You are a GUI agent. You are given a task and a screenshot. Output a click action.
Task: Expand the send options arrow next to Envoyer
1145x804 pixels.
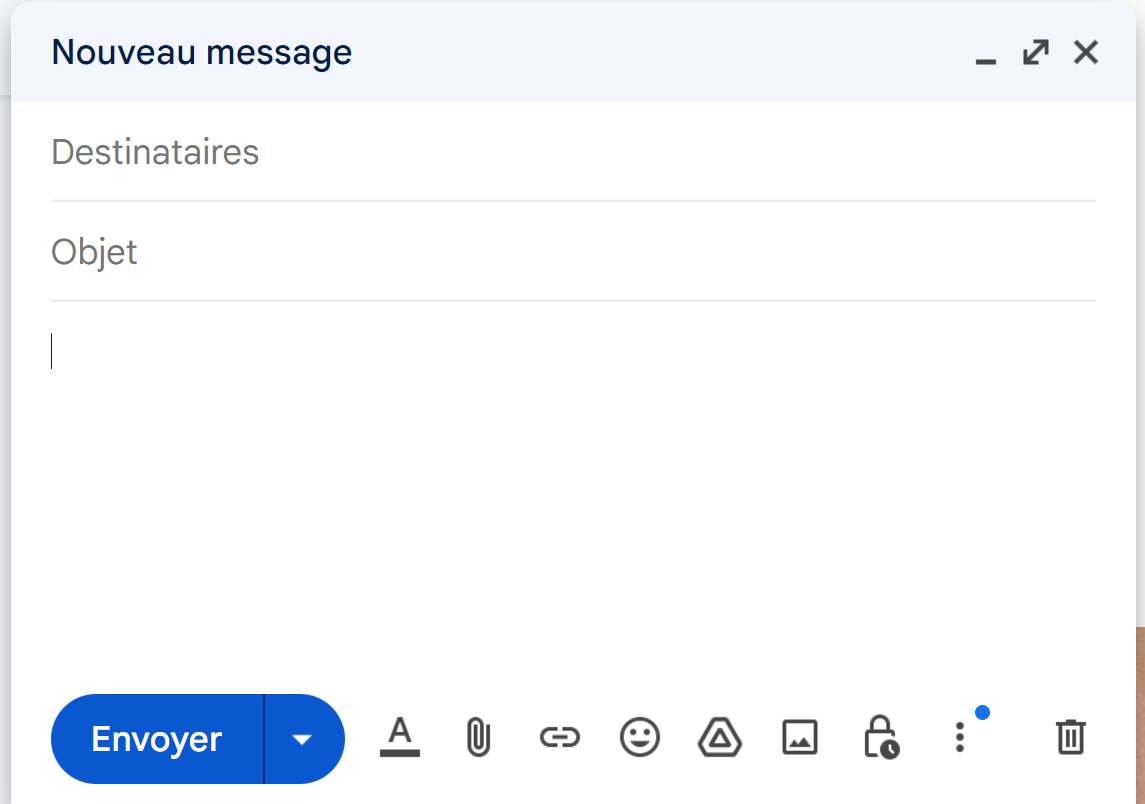(x=303, y=739)
